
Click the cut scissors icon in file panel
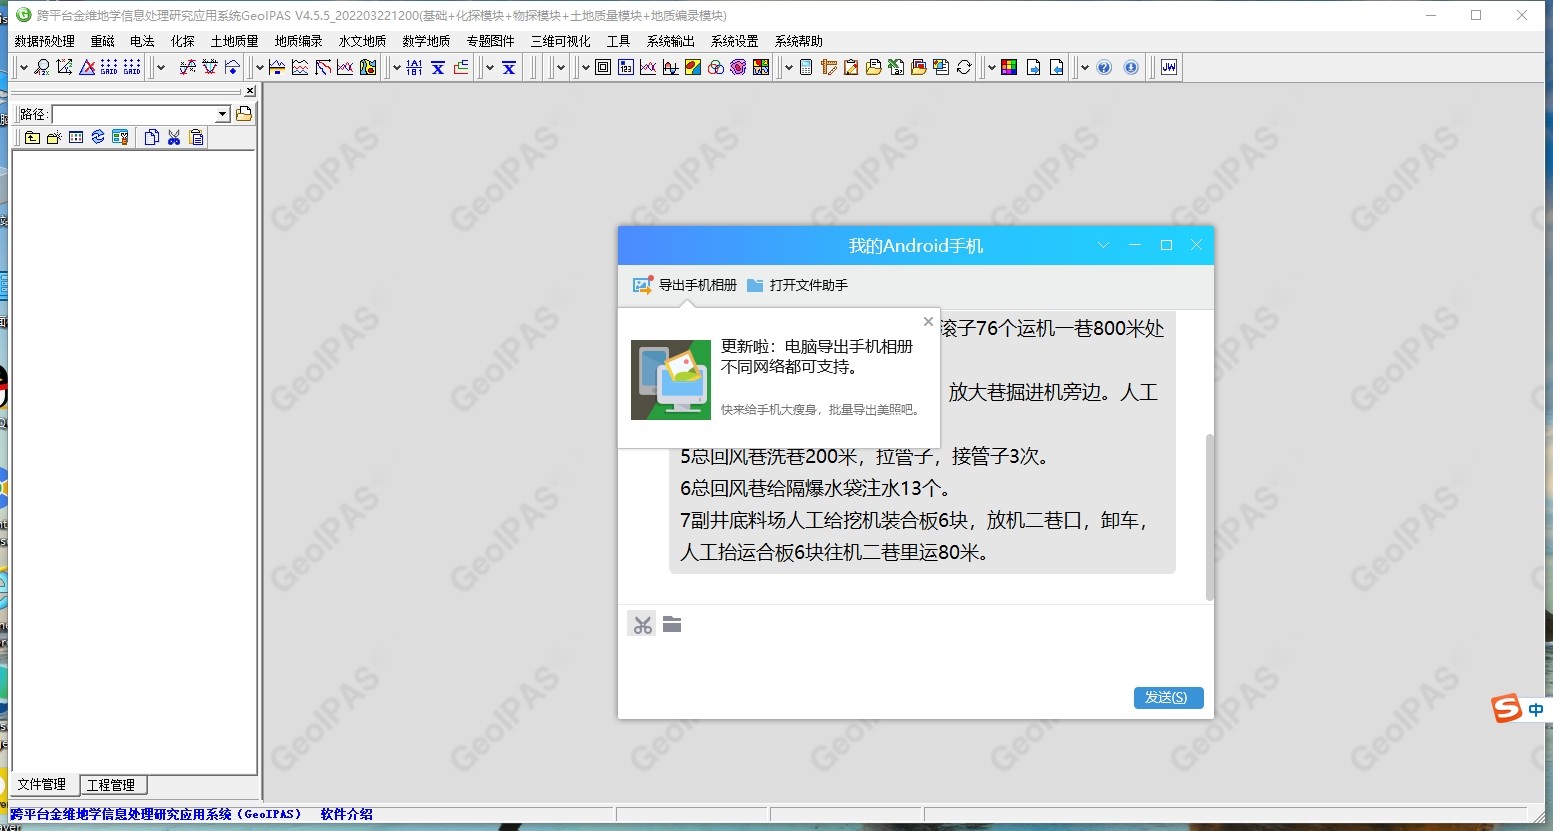pyautogui.click(x=174, y=137)
